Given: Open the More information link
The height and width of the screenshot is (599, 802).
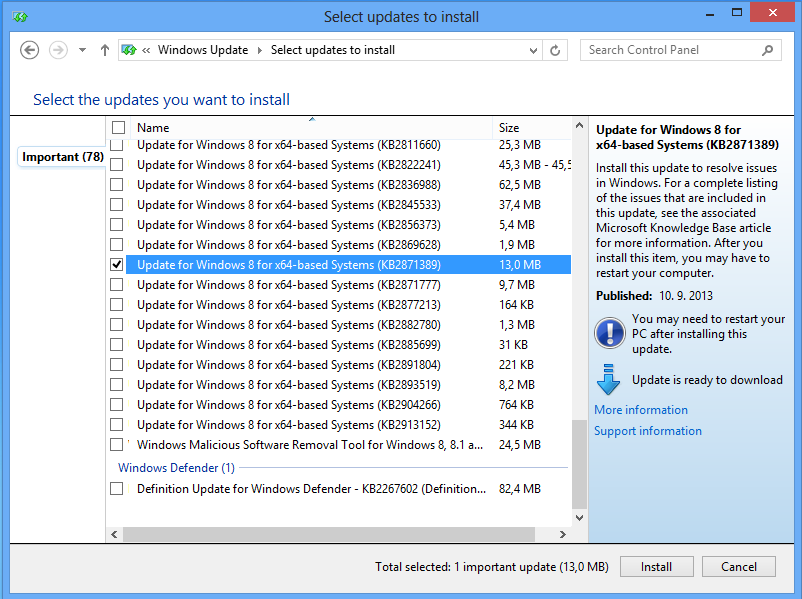Looking at the screenshot, I should pos(640,410).
